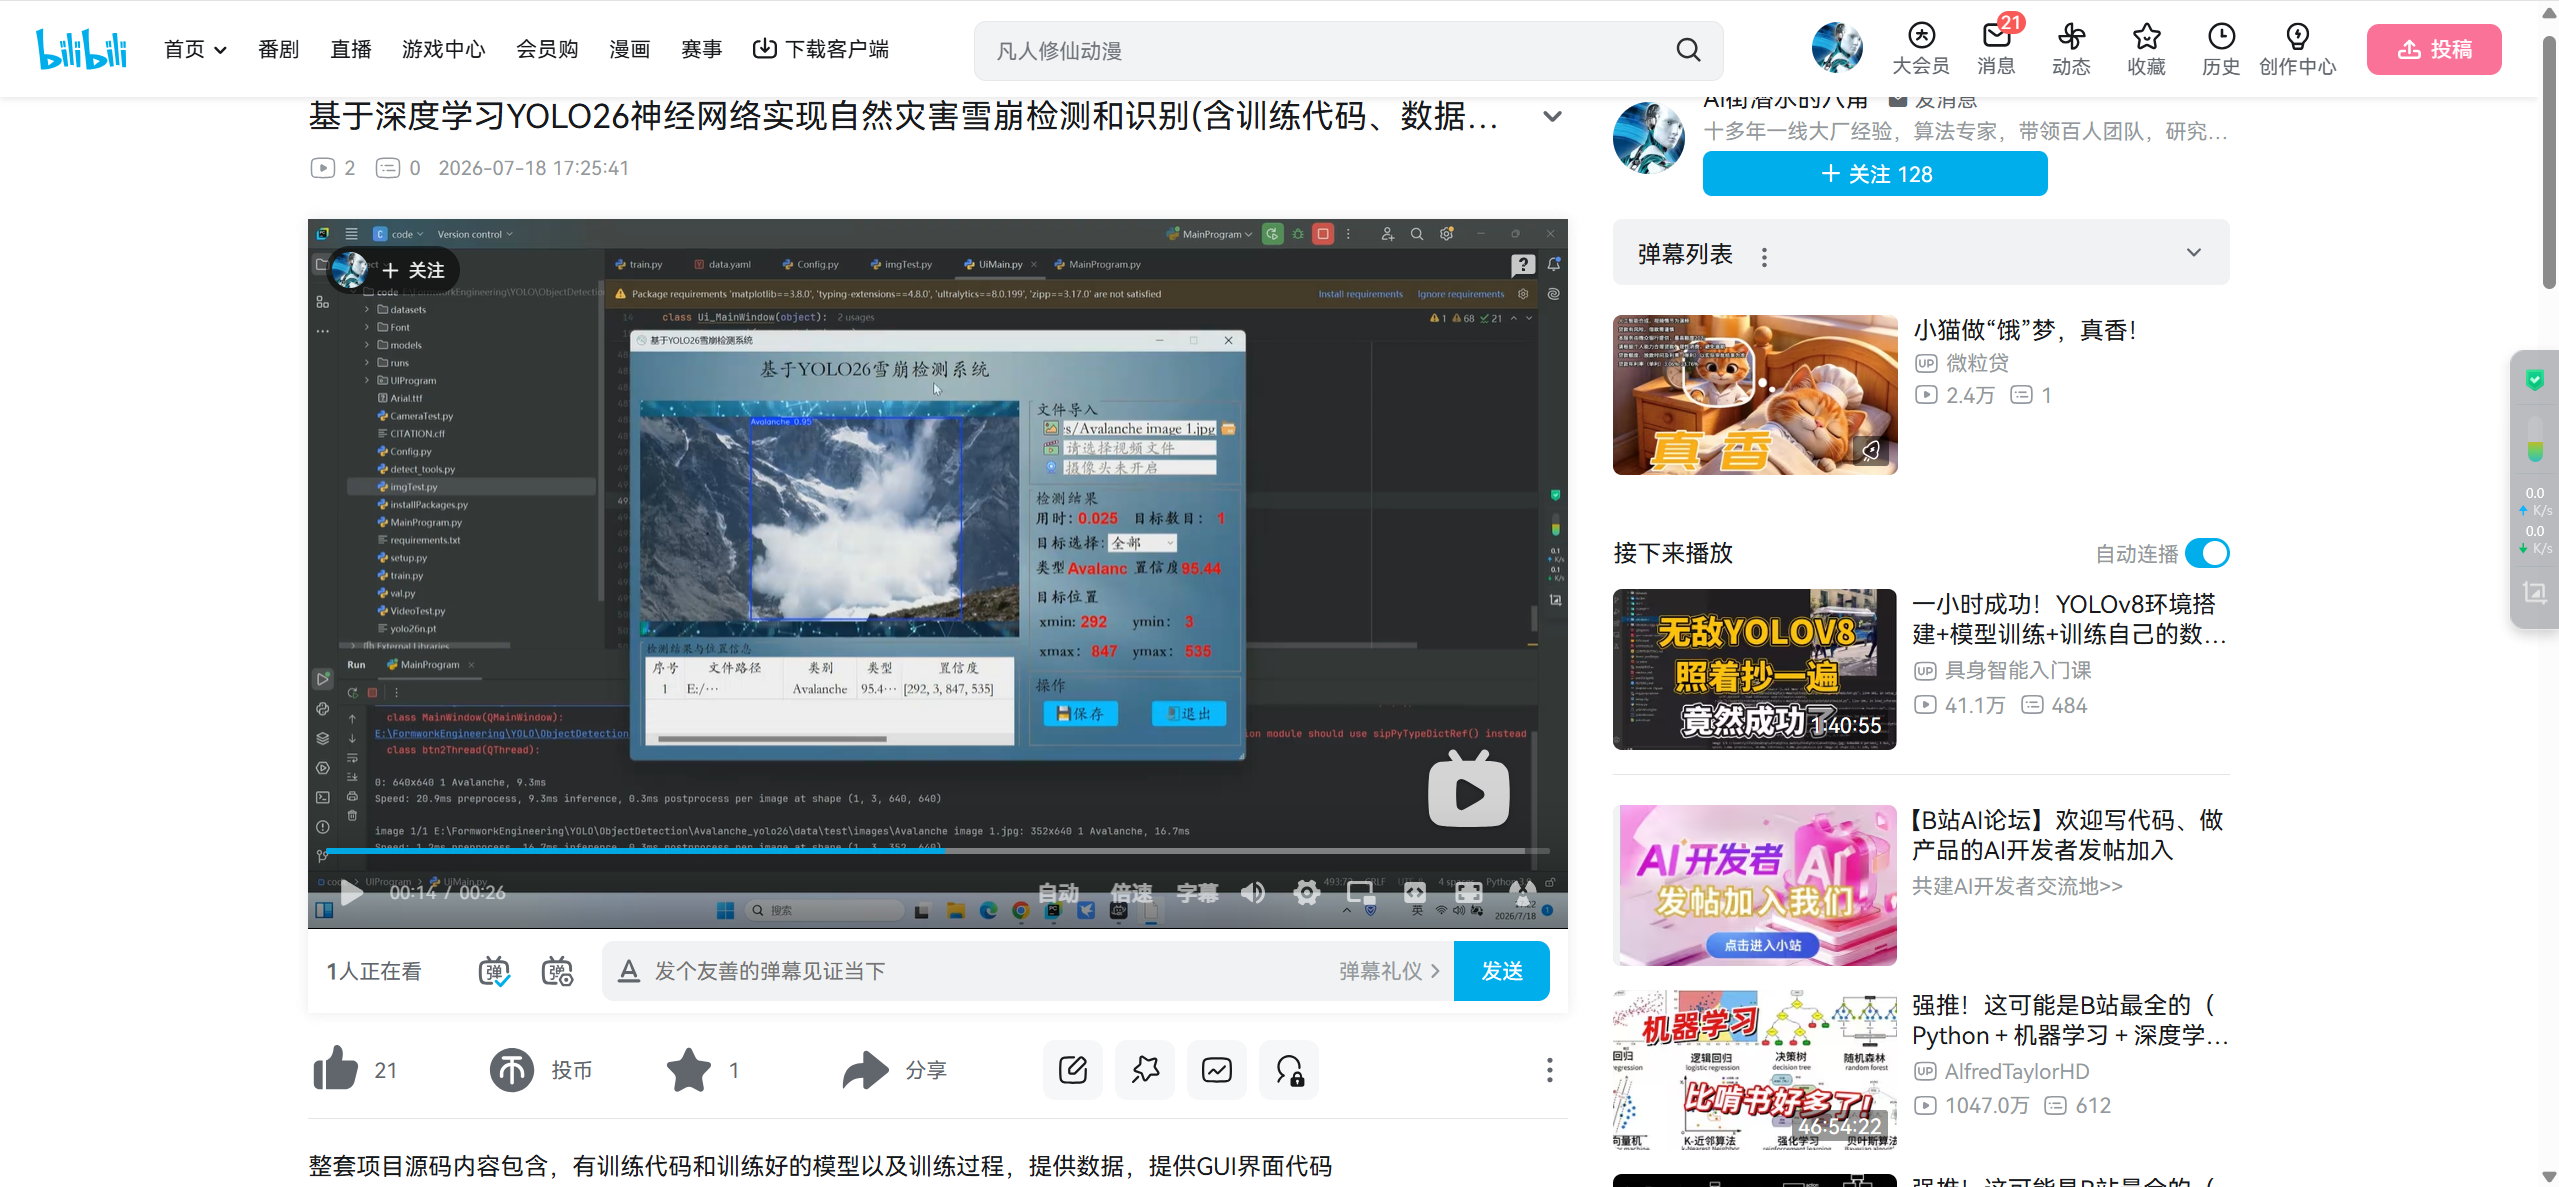Click the 投币 coin icon
Screen dimensions: 2559x1187
tap(512, 1069)
